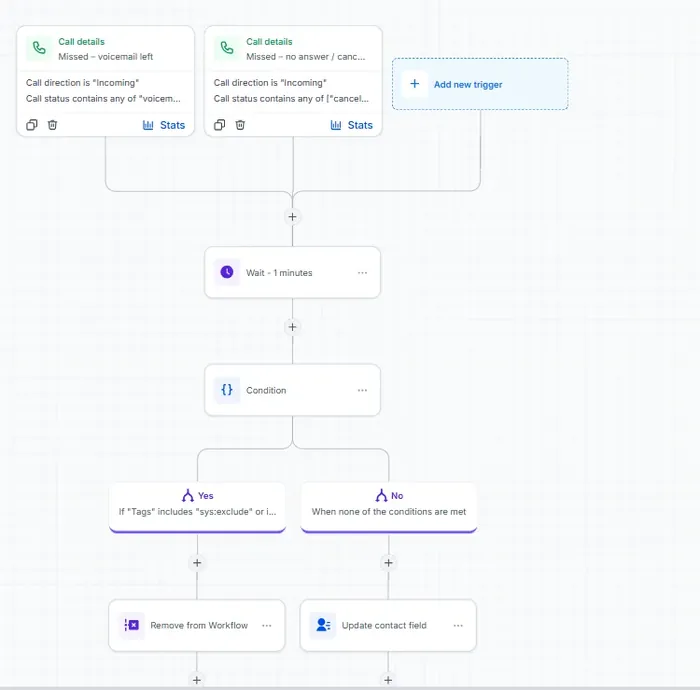Click phone icon on no answer trigger
700x690 pixels.
tap(227, 48)
